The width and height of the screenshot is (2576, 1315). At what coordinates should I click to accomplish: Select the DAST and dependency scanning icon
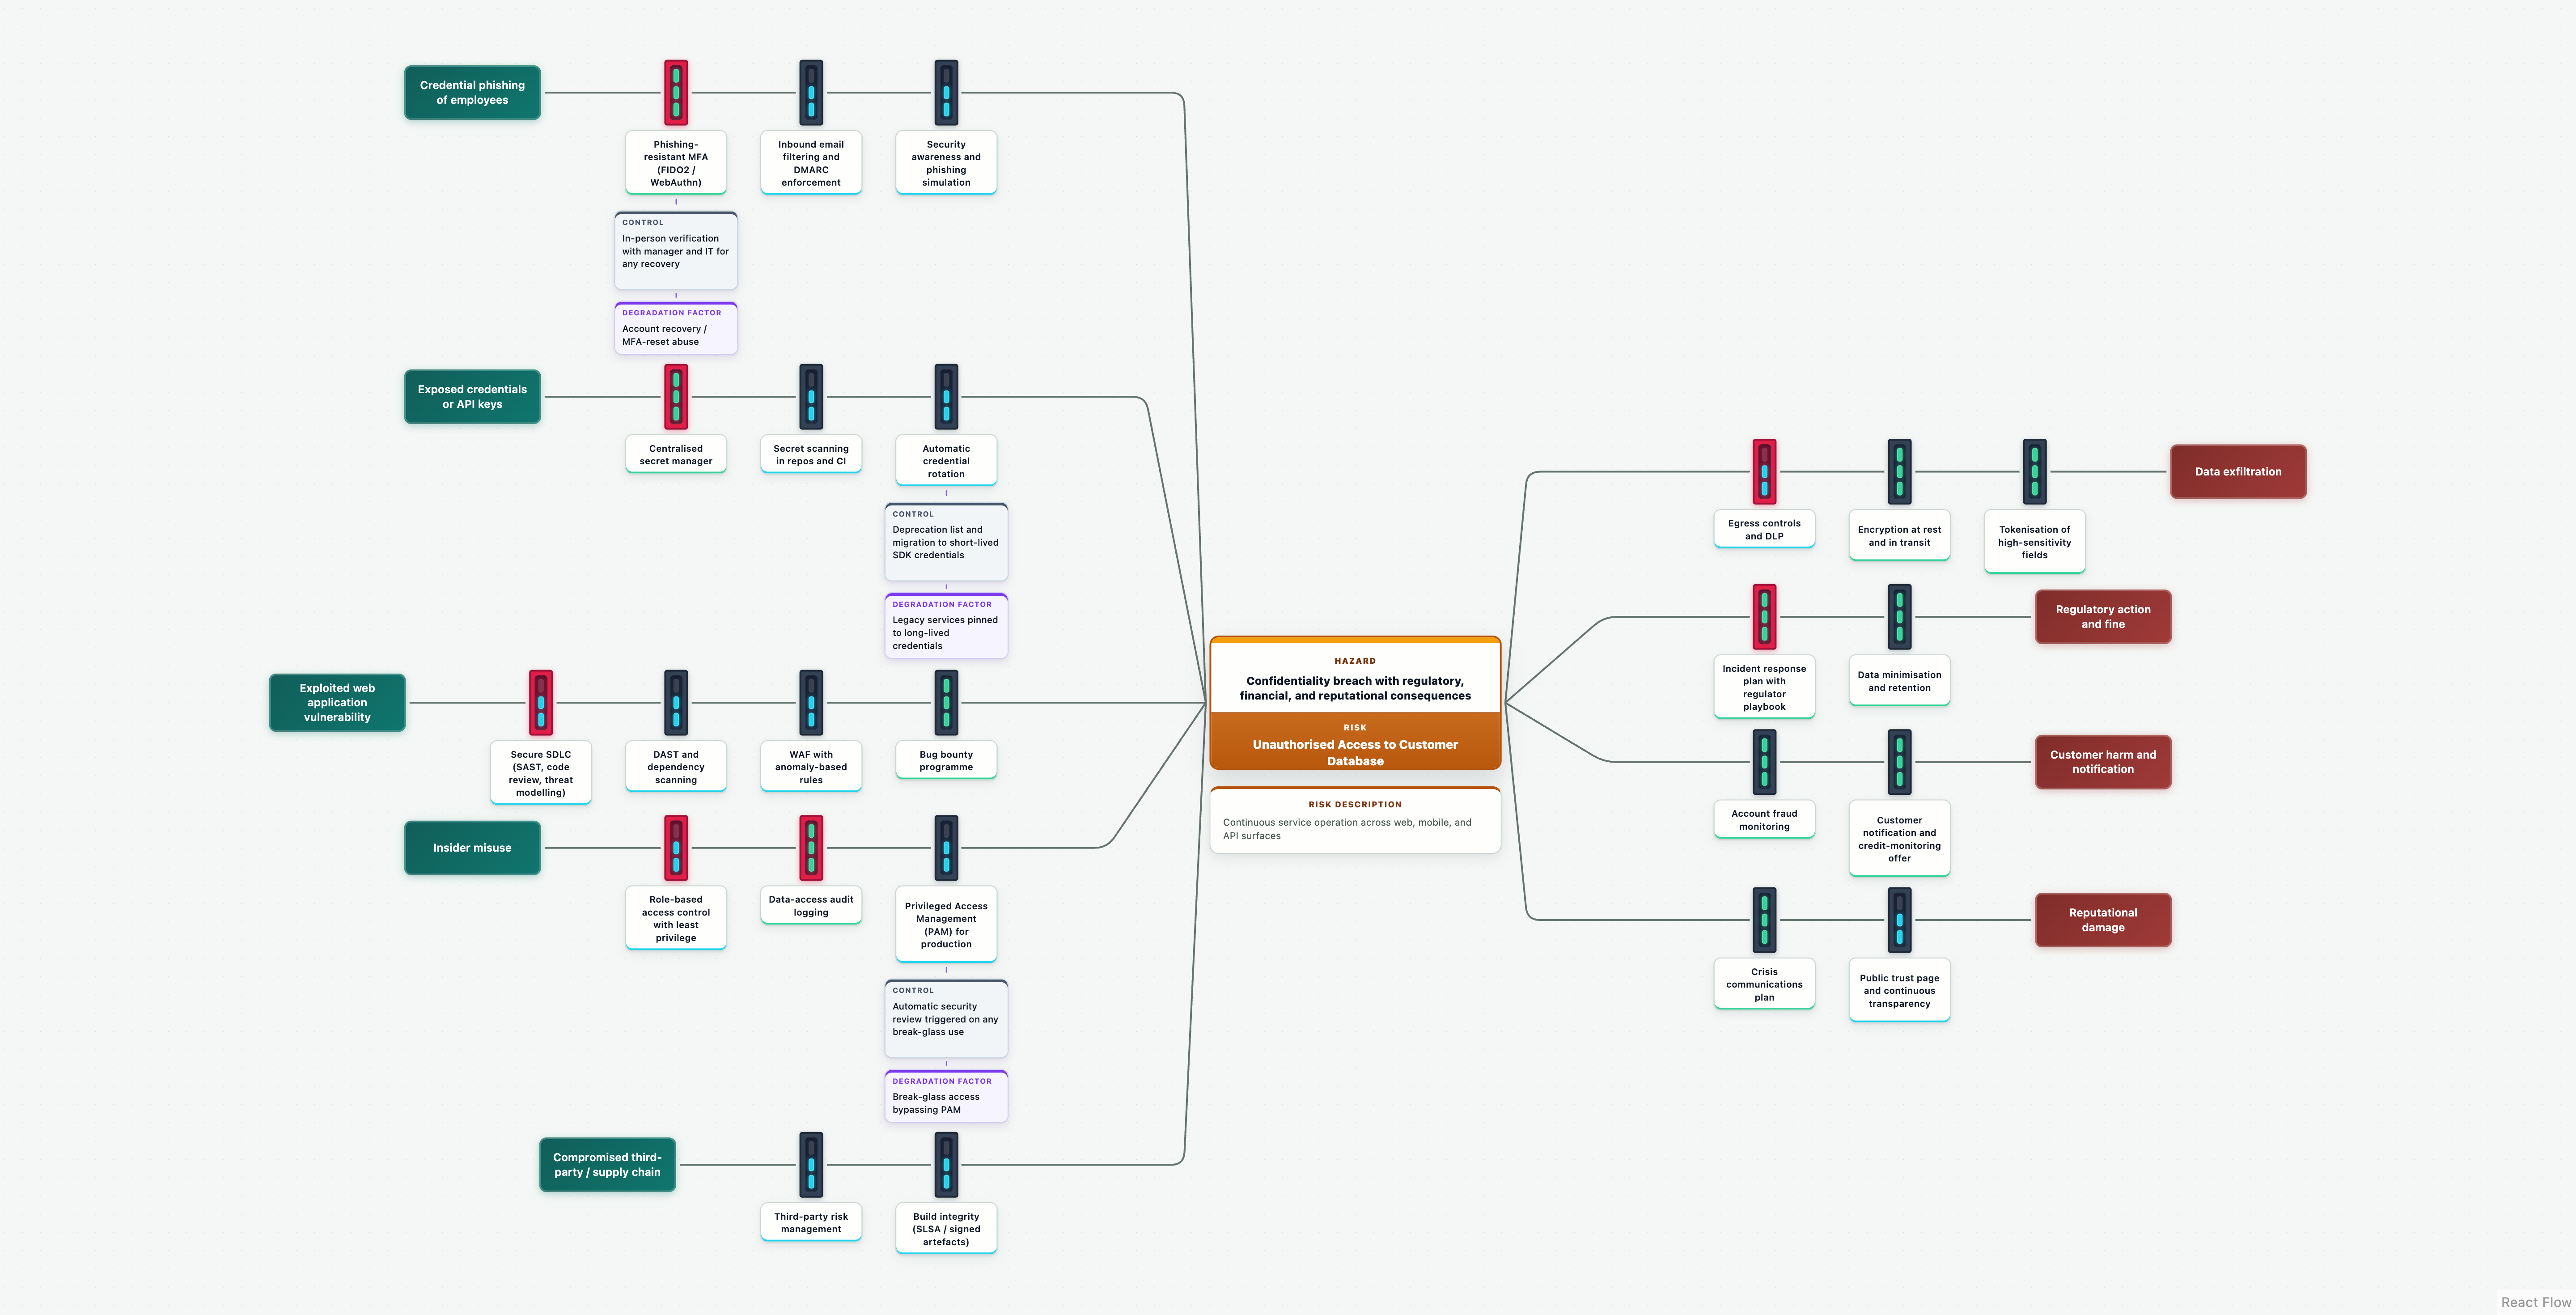coord(676,703)
